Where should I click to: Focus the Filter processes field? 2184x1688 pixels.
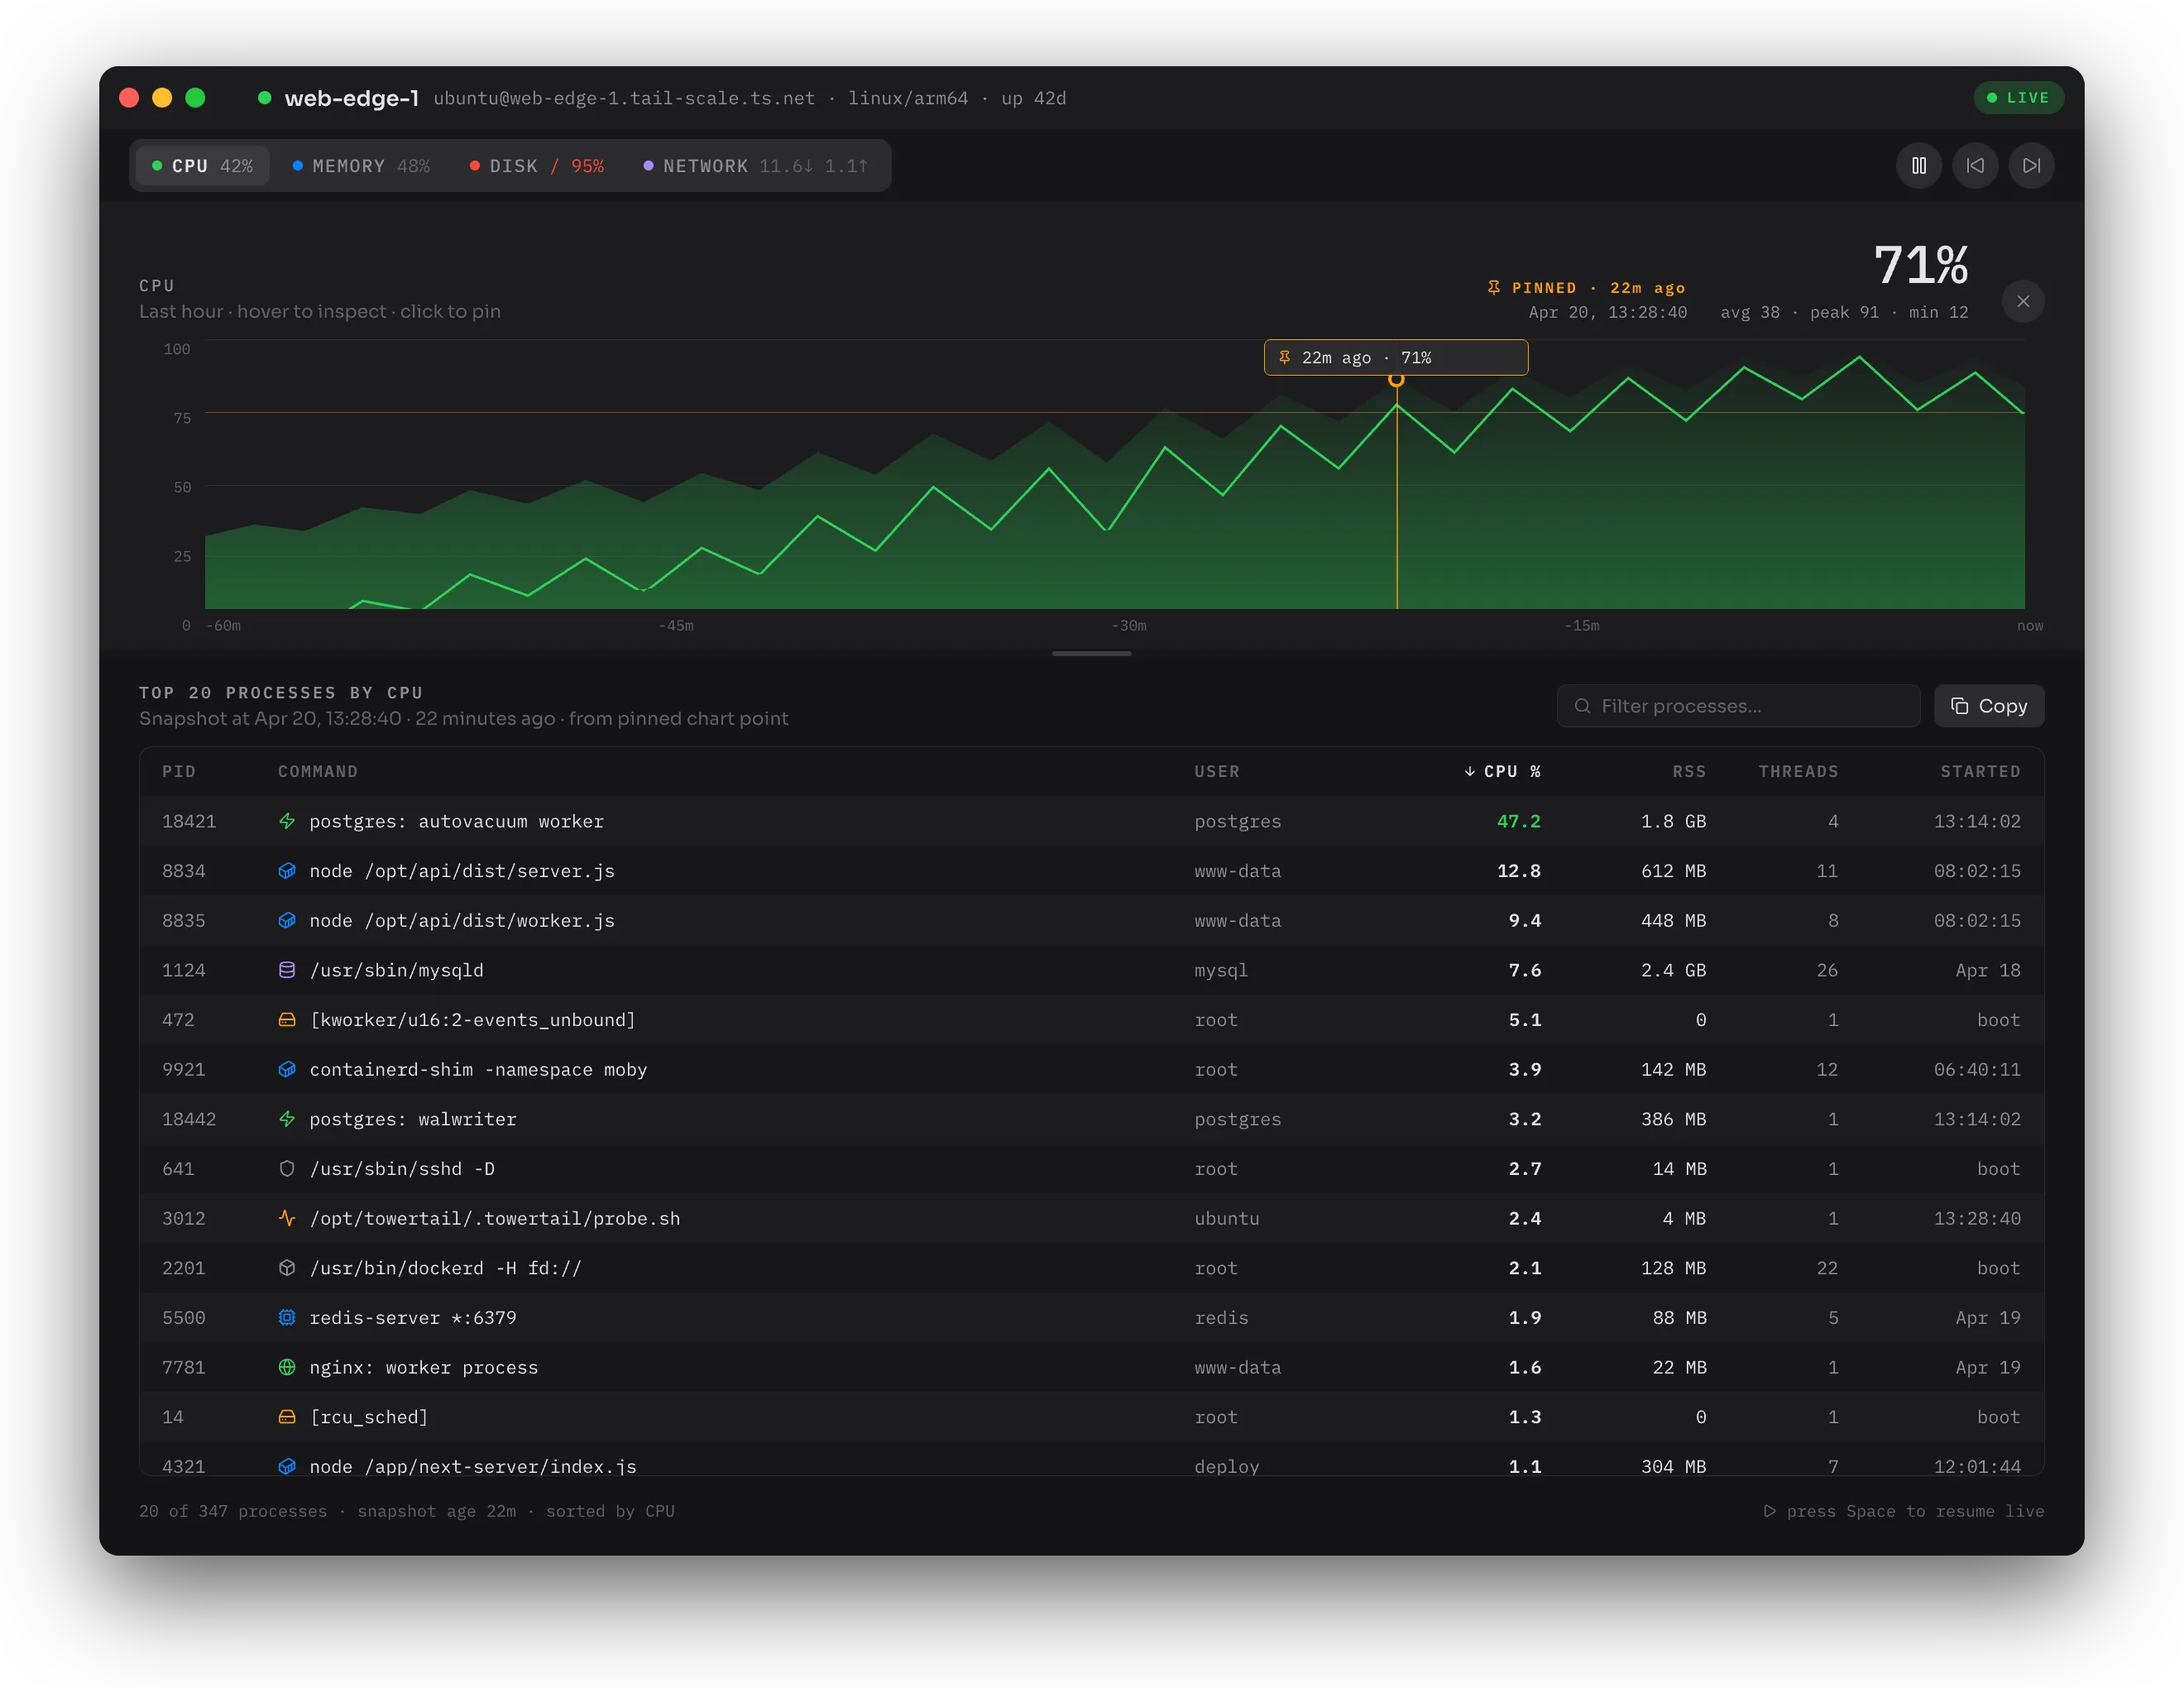[1738, 706]
